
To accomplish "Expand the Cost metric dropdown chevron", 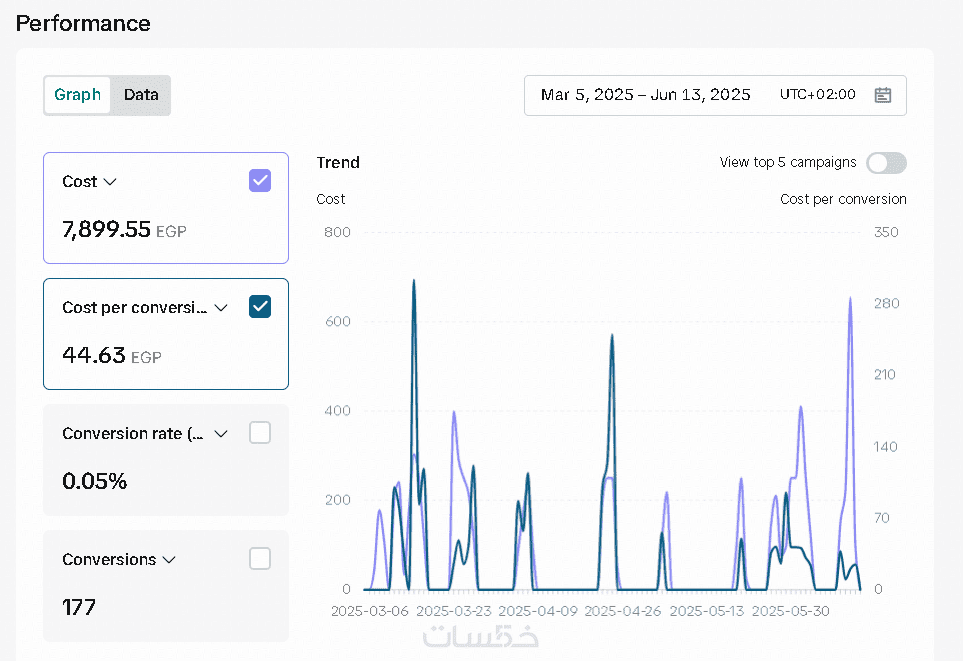I will click(111, 182).
